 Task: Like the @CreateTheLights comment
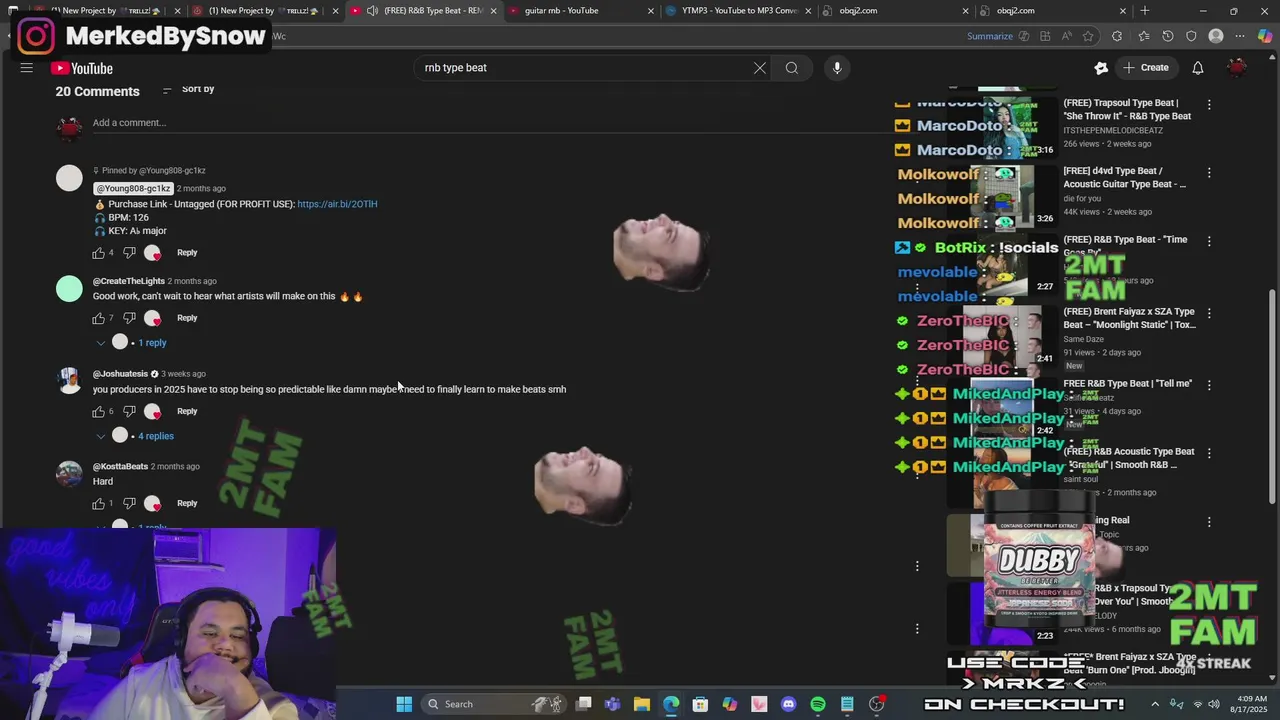(x=98, y=318)
